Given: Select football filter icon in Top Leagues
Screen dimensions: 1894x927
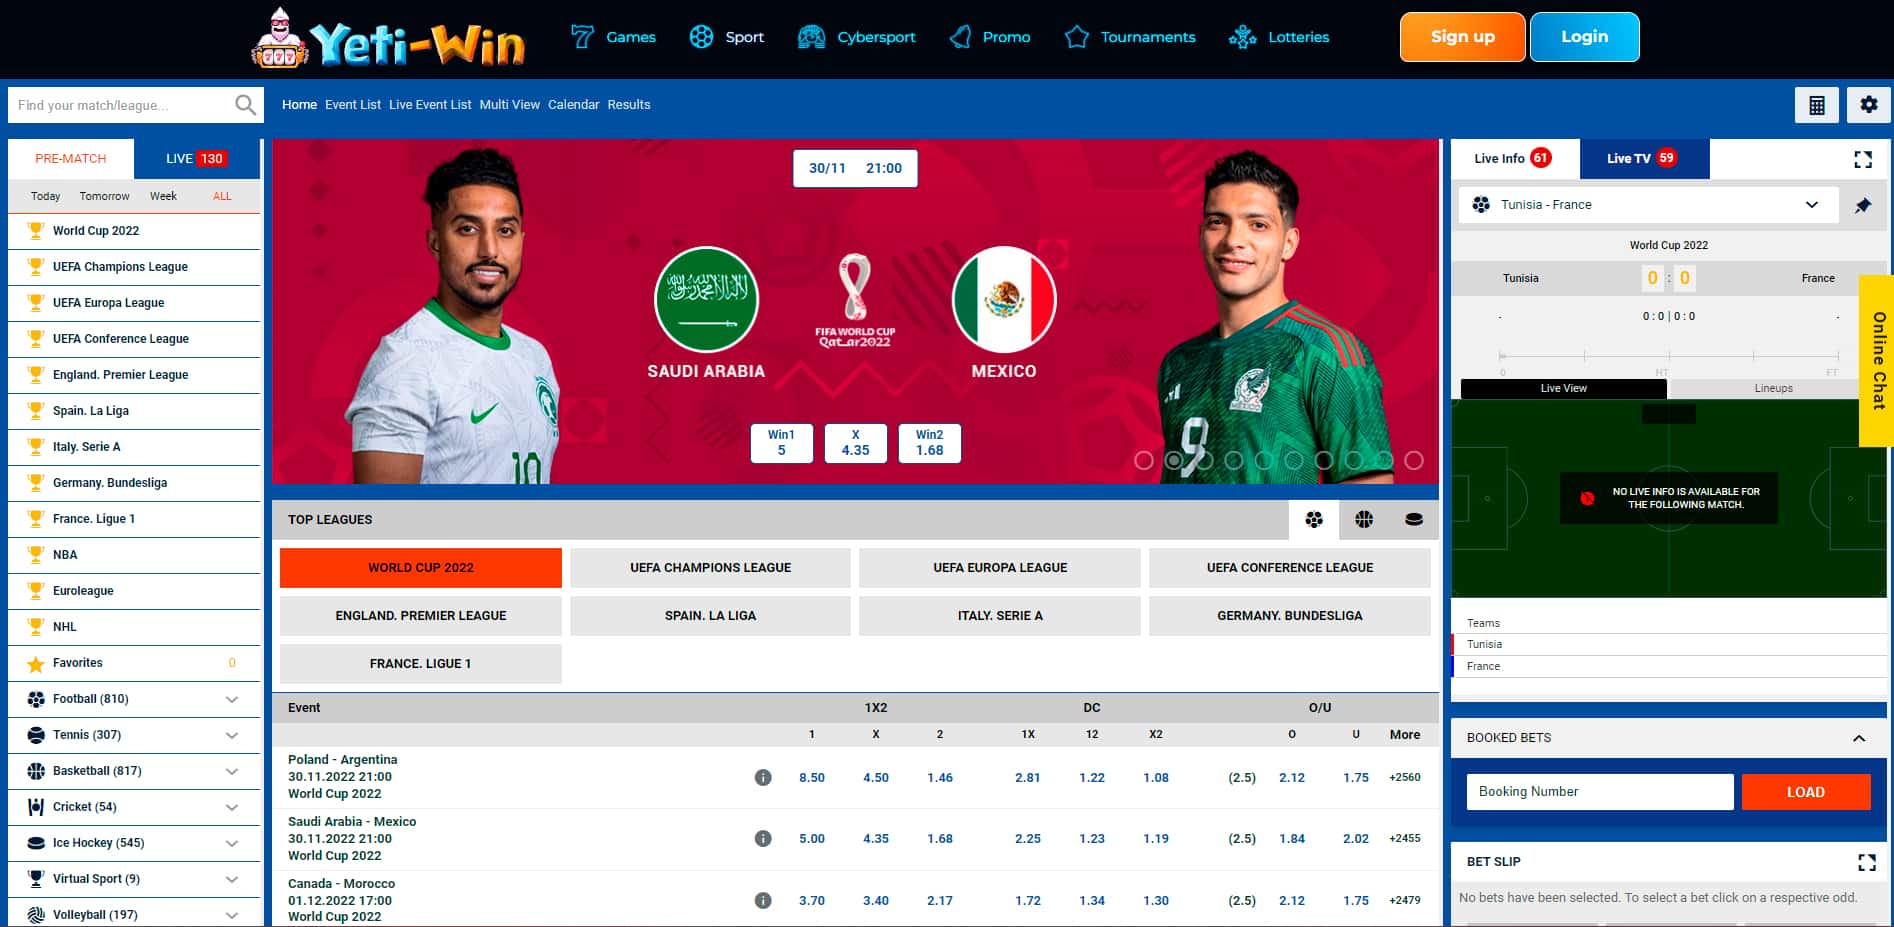Looking at the screenshot, I should click(1314, 519).
